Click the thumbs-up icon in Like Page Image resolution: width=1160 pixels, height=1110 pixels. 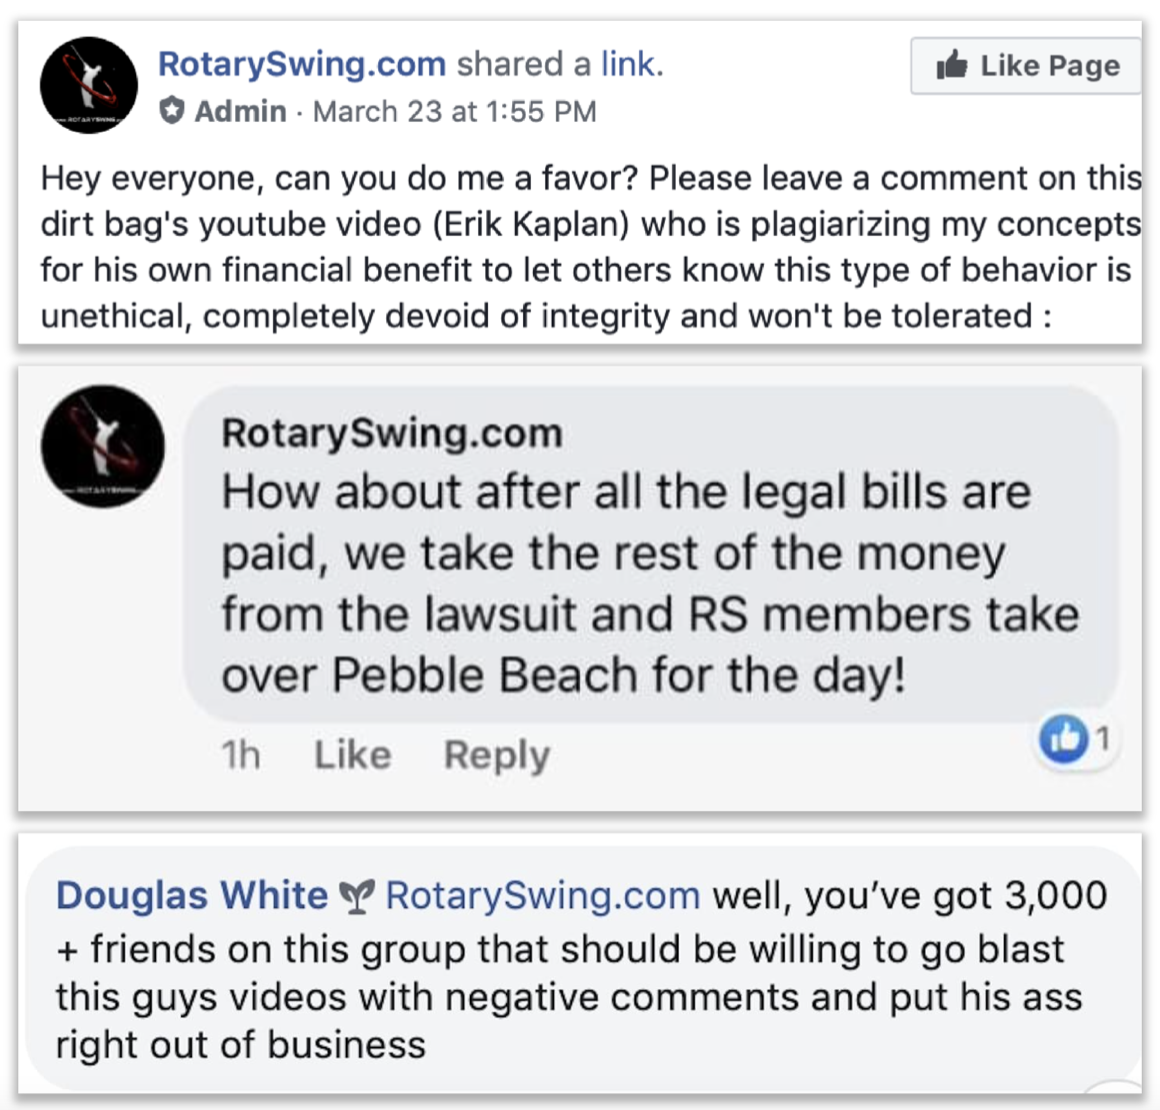click(951, 65)
